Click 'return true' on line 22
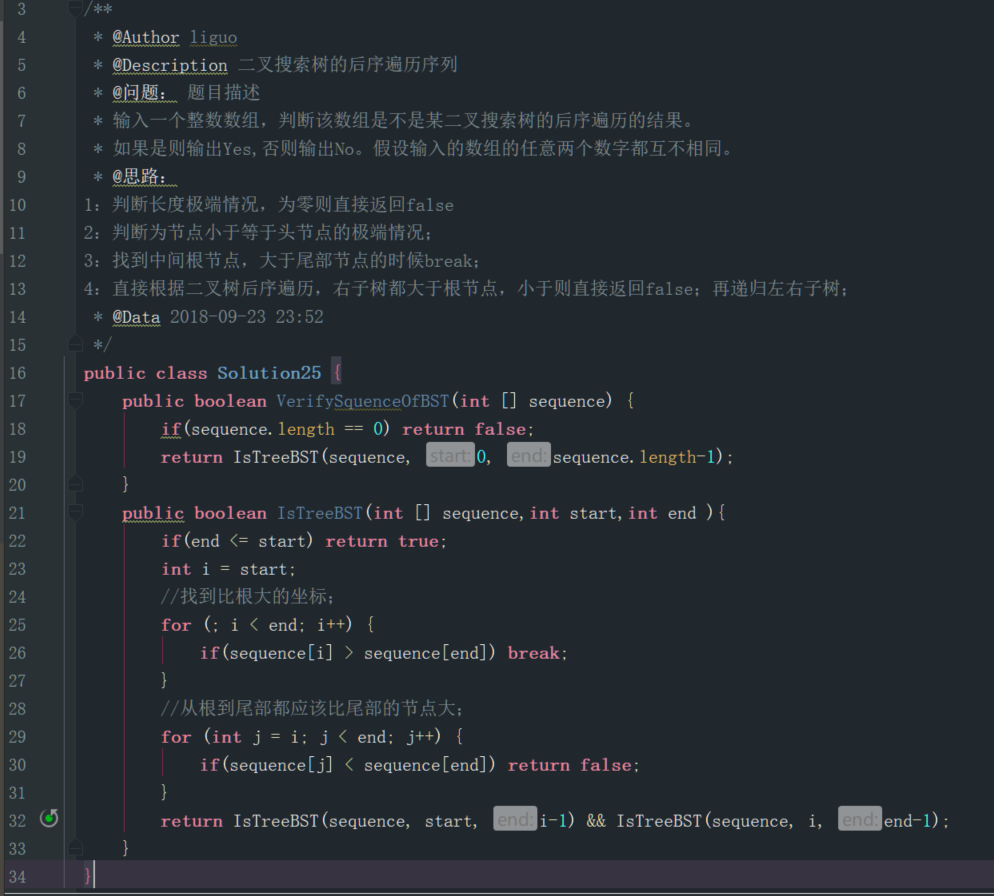Image resolution: width=994 pixels, height=896 pixels. [x=383, y=541]
